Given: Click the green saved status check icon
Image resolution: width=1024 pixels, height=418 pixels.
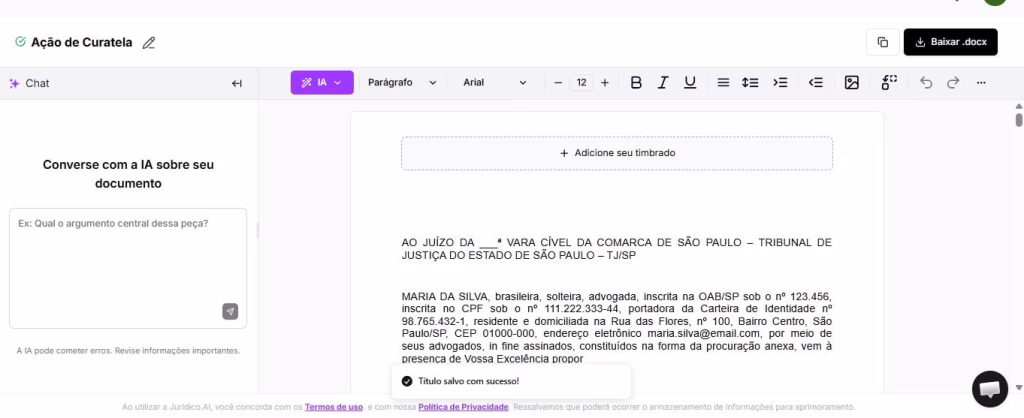Looking at the screenshot, I should 20,42.
